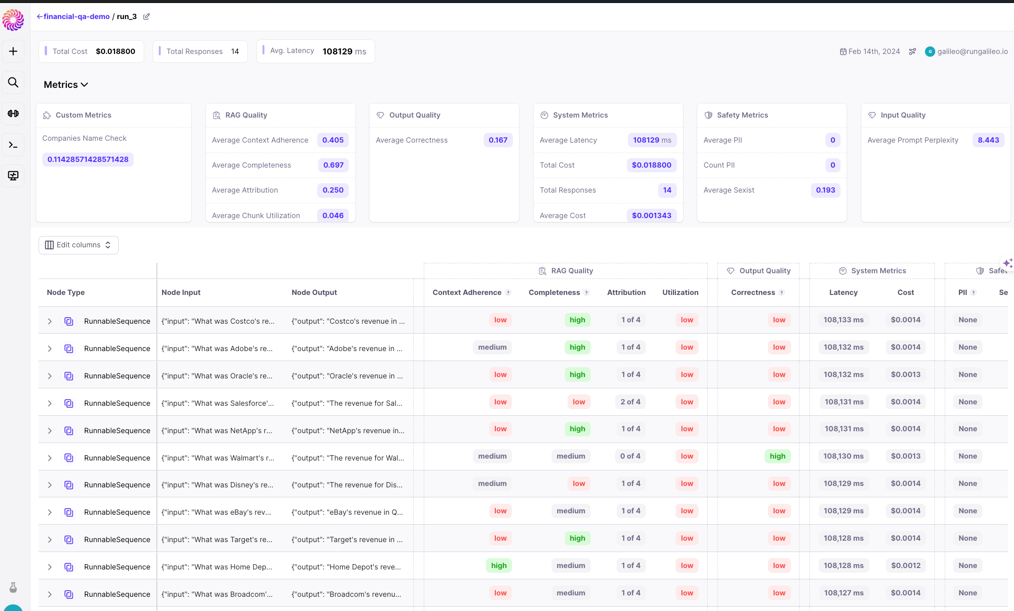Click the dumbbell icon in the sidebar
The image size is (1014, 611).
coord(13,114)
